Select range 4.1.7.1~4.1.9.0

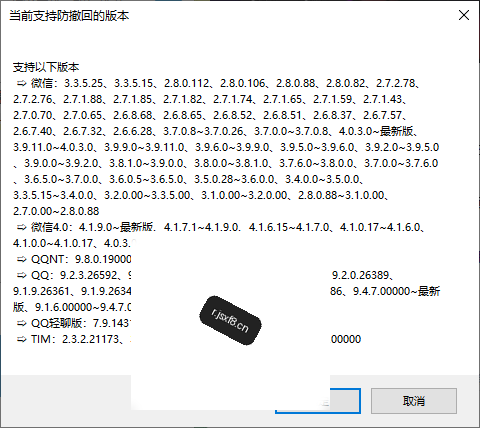tap(201, 227)
